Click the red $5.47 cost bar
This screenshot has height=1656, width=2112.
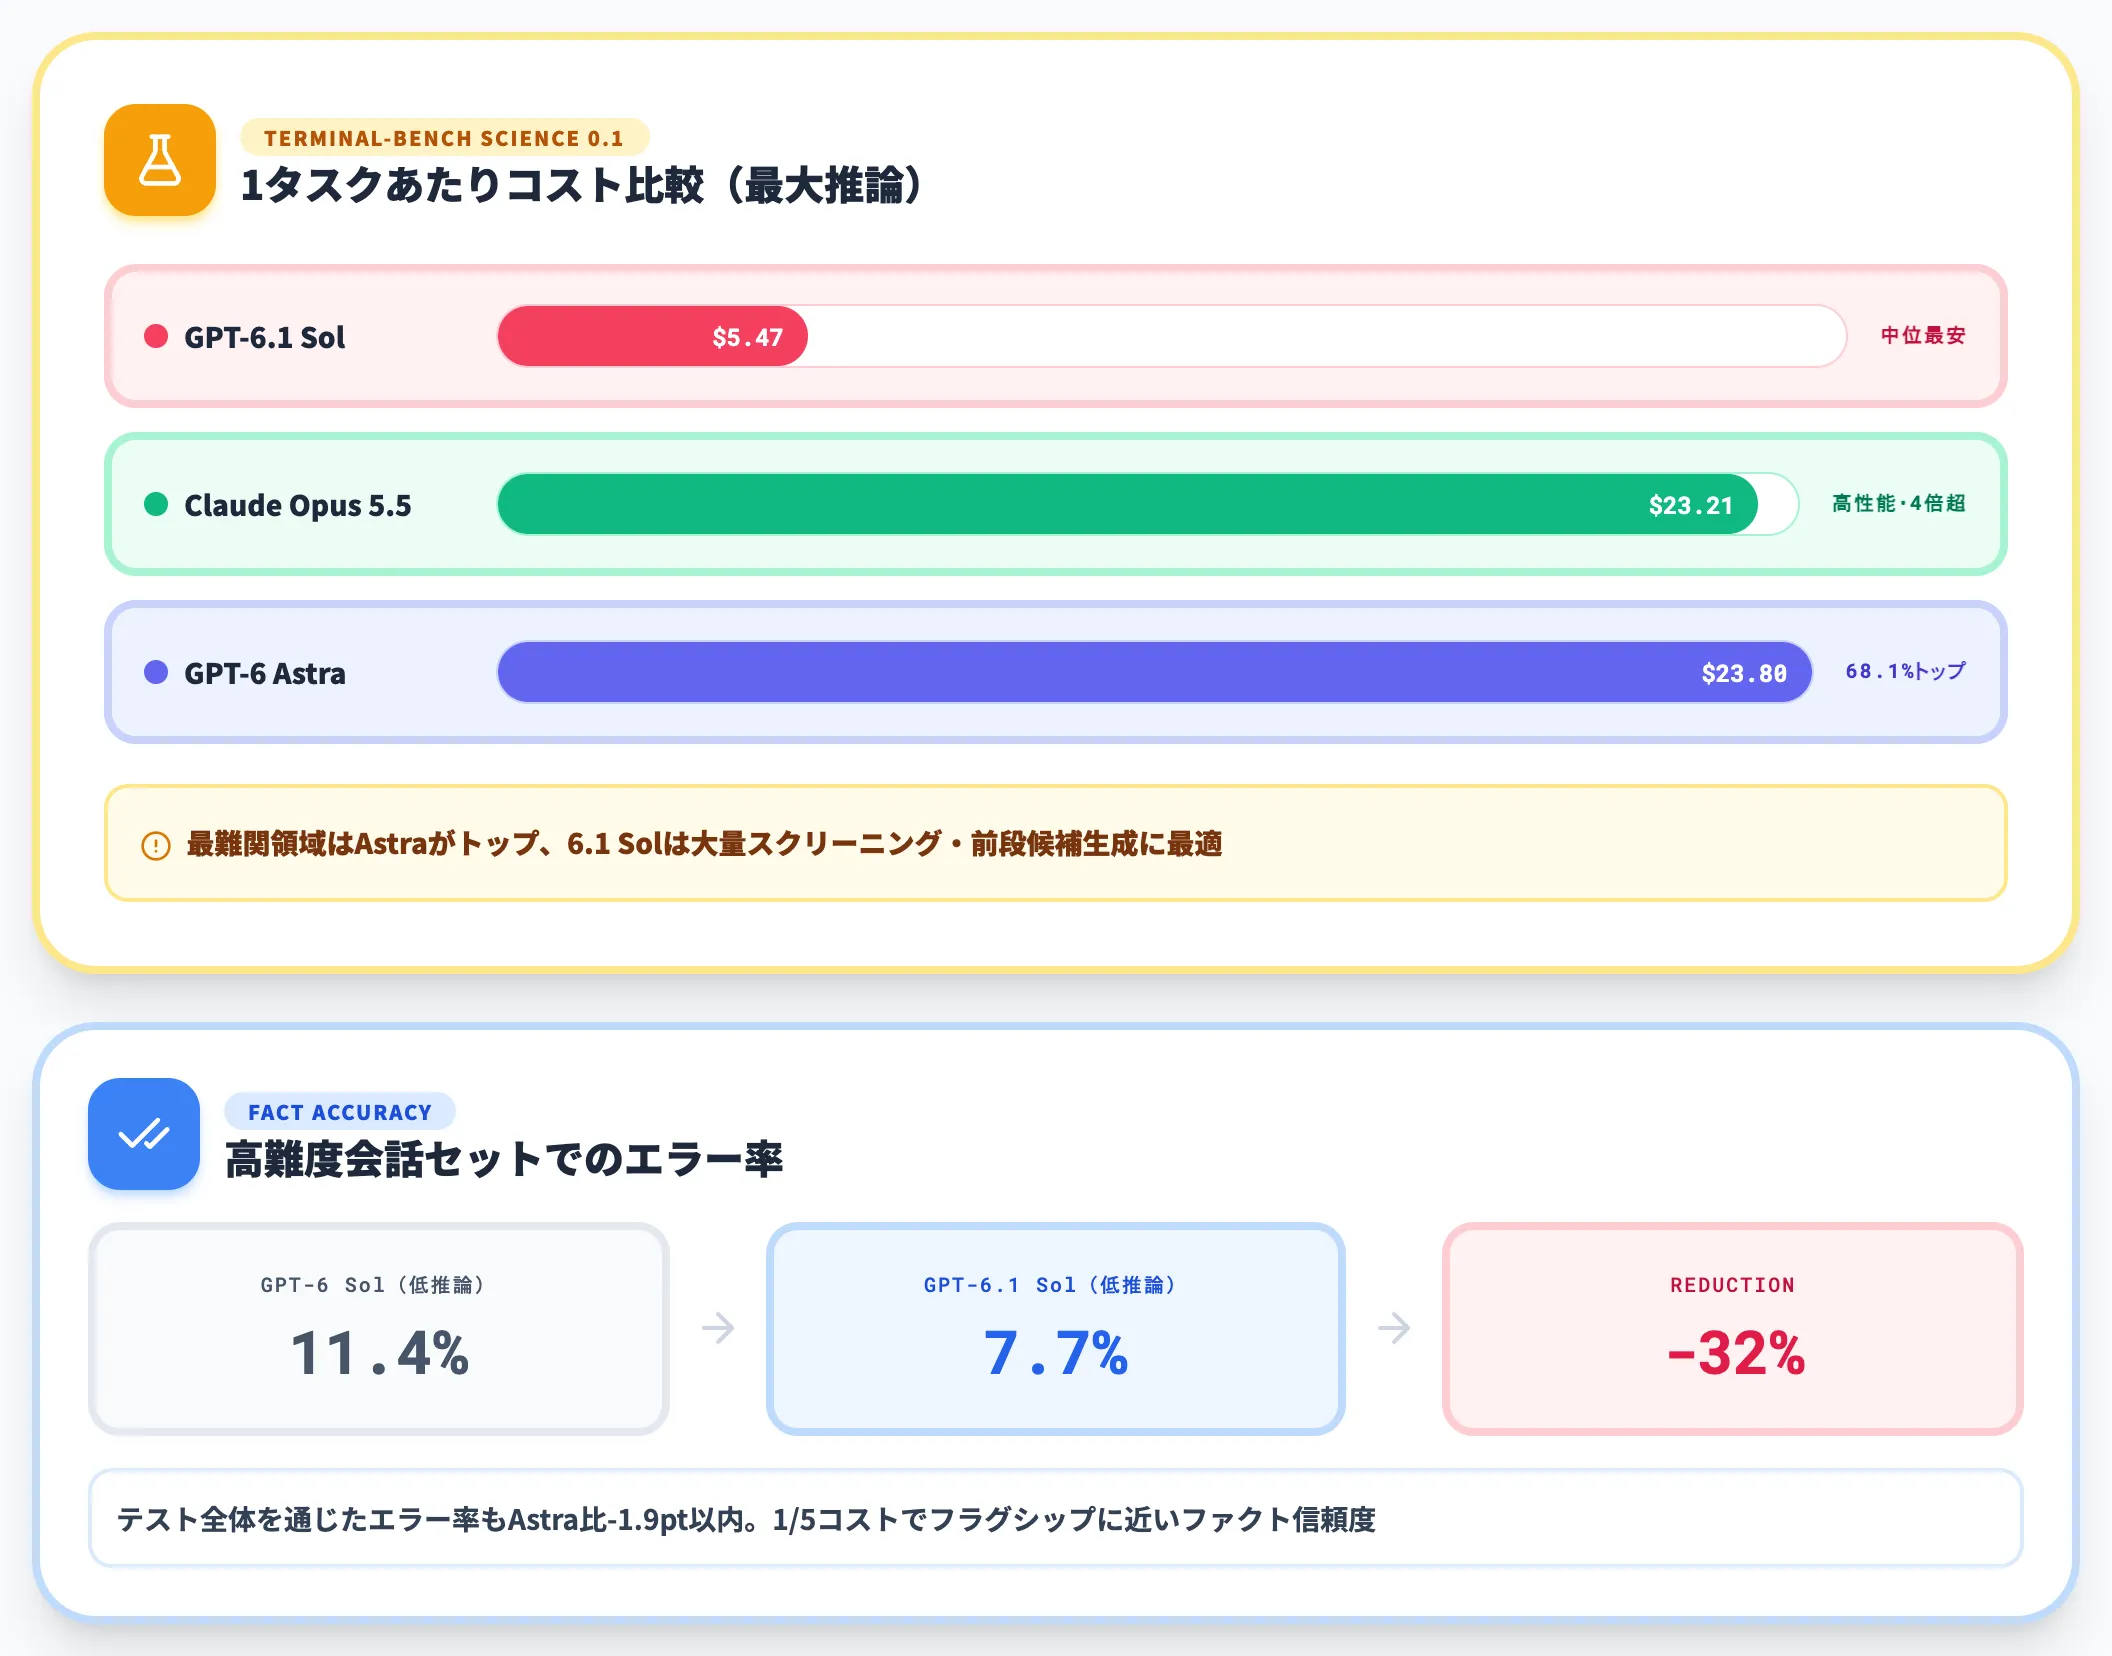click(x=652, y=336)
